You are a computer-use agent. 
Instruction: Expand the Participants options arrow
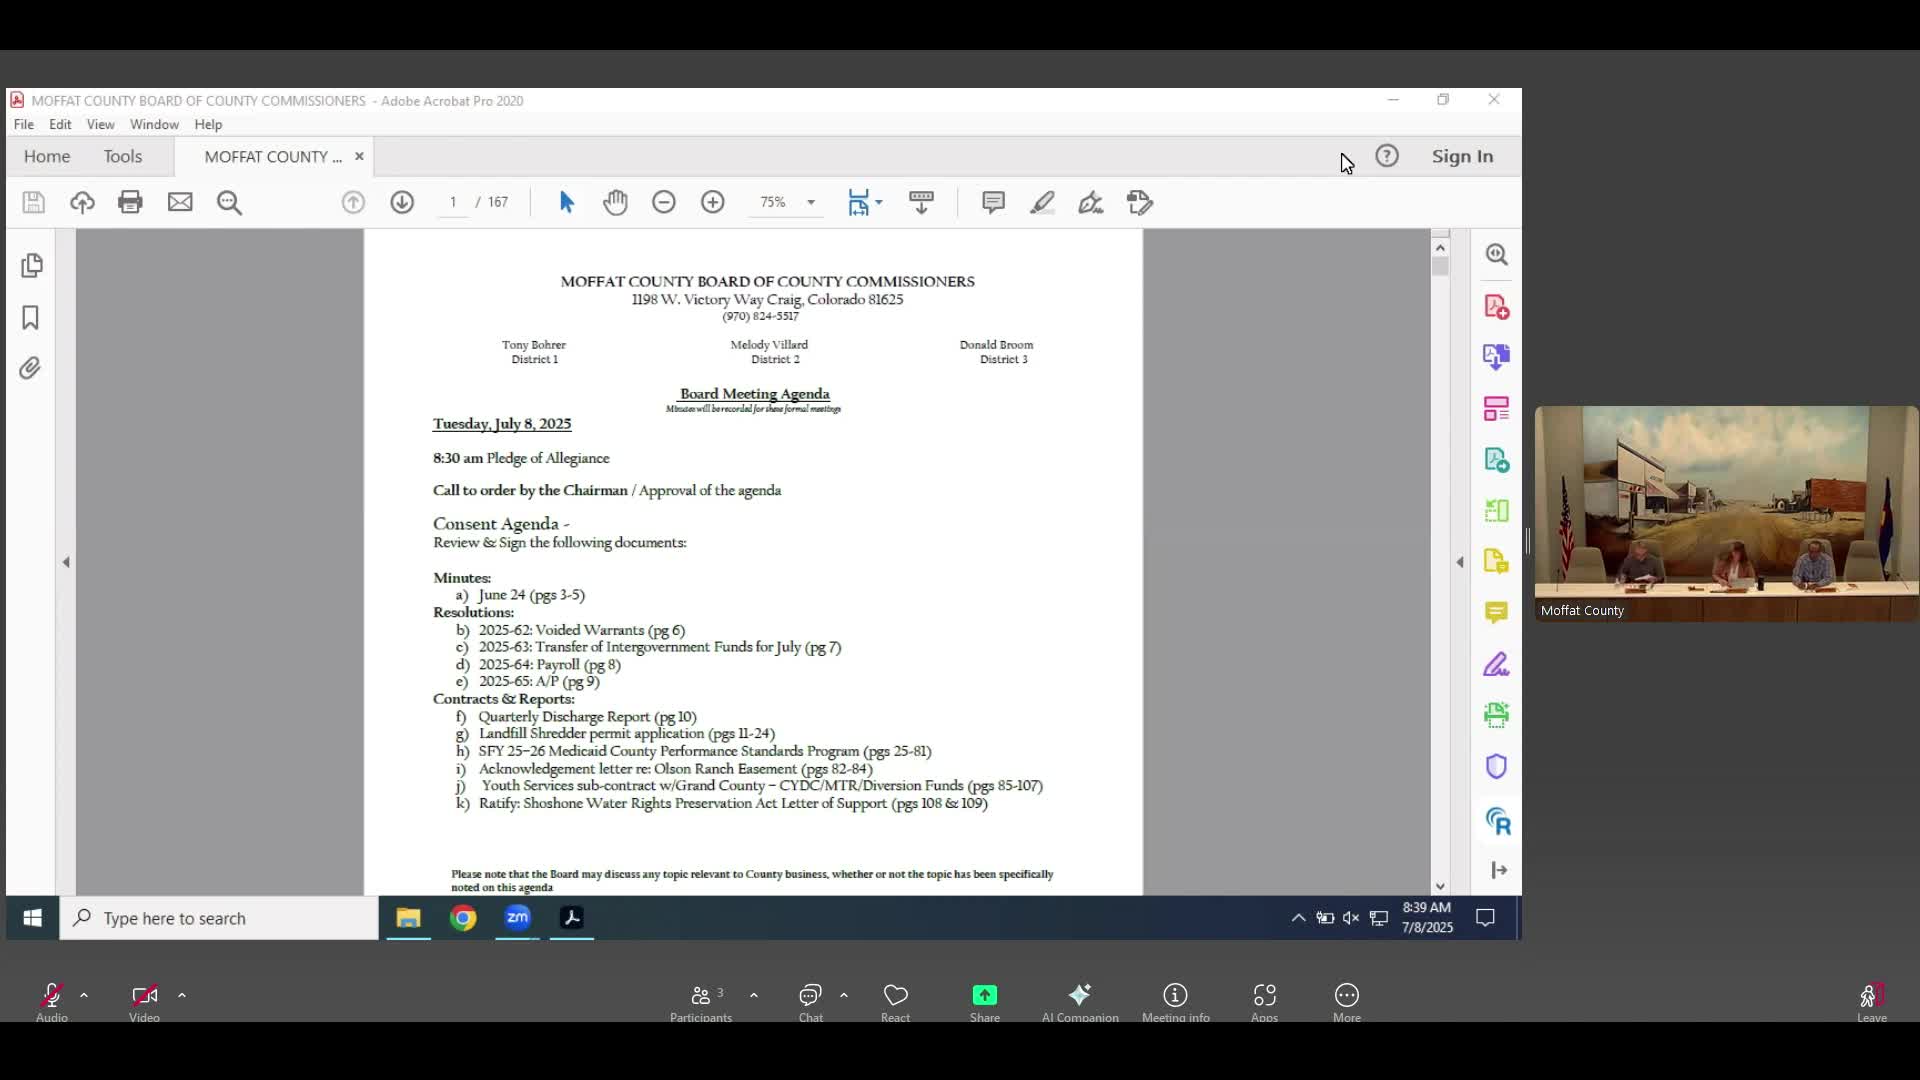click(754, 996)
